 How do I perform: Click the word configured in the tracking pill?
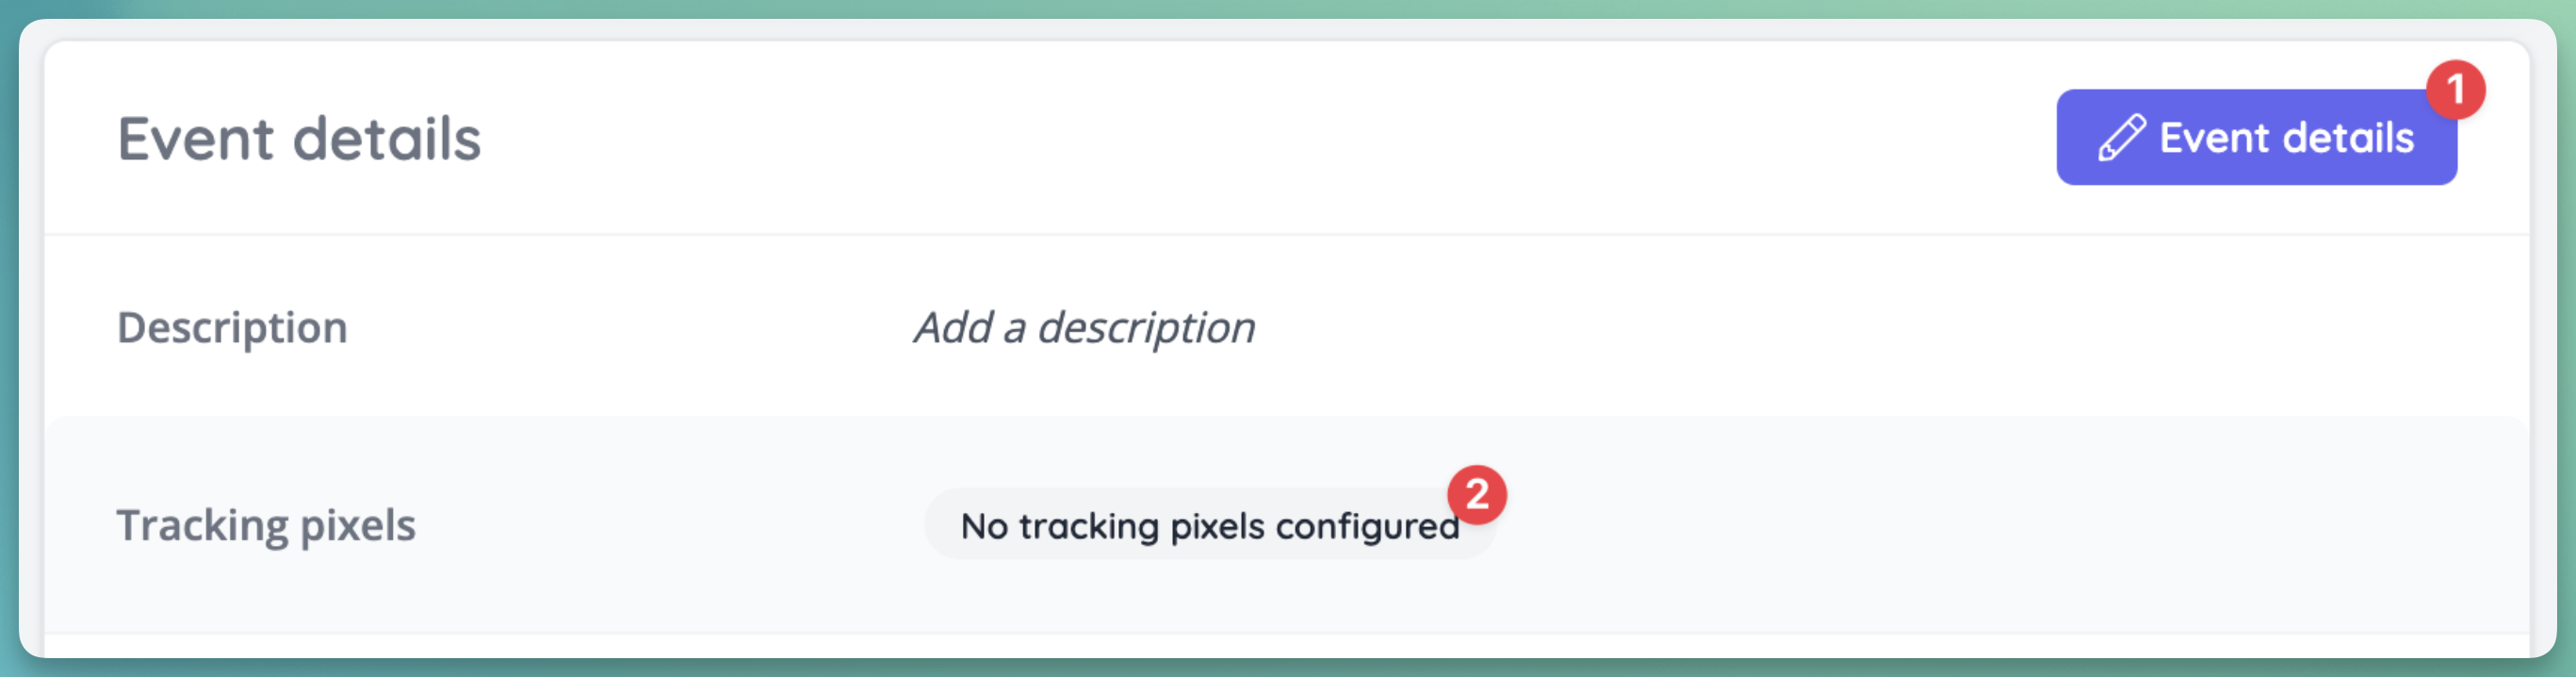pyautogui.click(x=1367, y=526)
